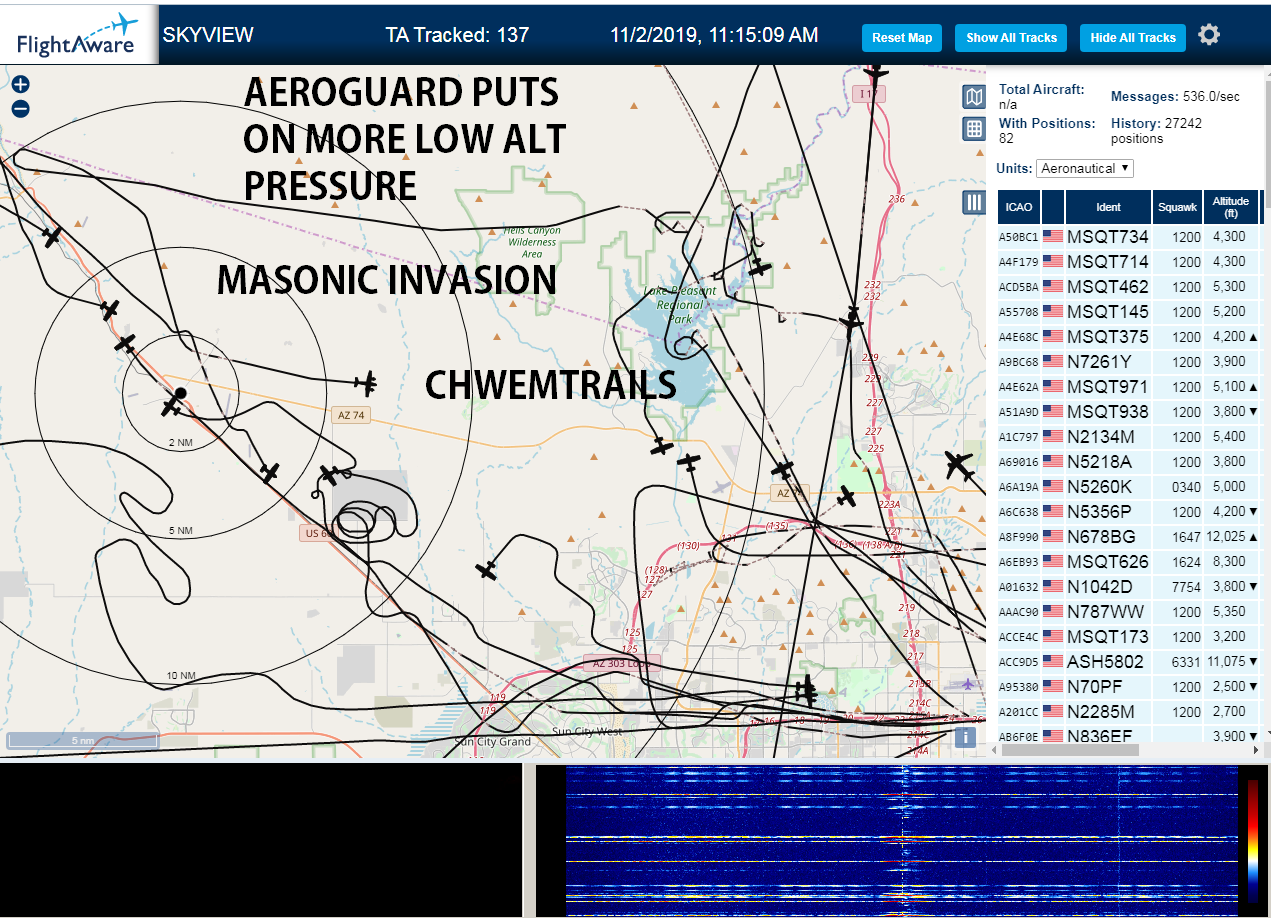Select the N5218A ident
This screenshot has height=919, width=1271.
1100,462
